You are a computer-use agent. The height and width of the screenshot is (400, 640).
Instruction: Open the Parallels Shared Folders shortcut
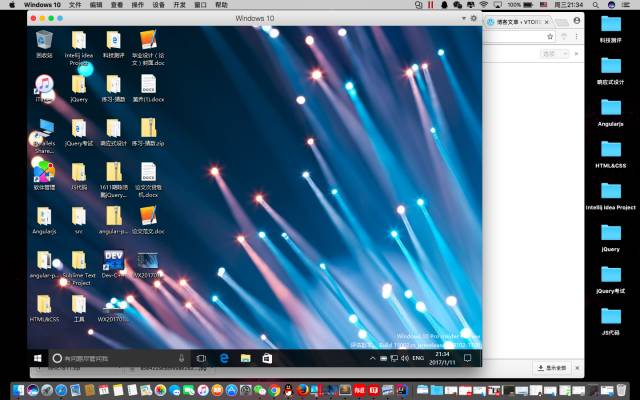(x=44, y=129)
